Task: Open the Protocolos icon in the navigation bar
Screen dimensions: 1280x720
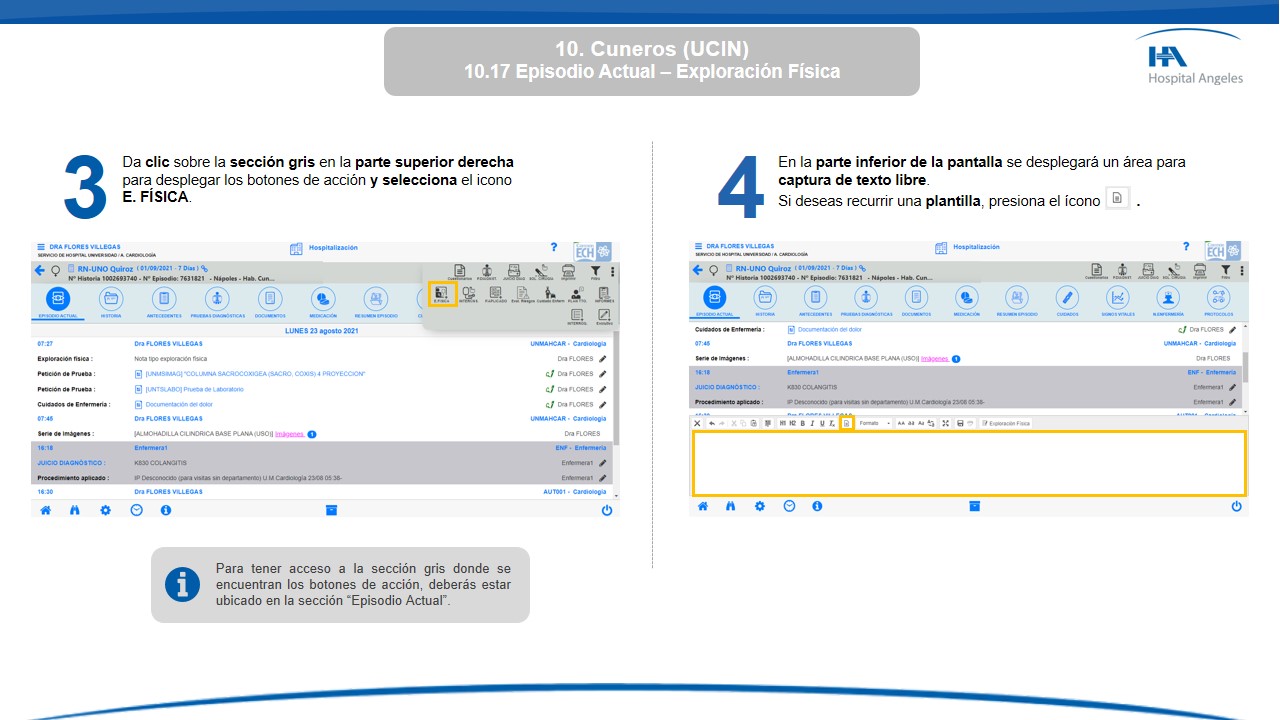Action: coord(1218,297)
